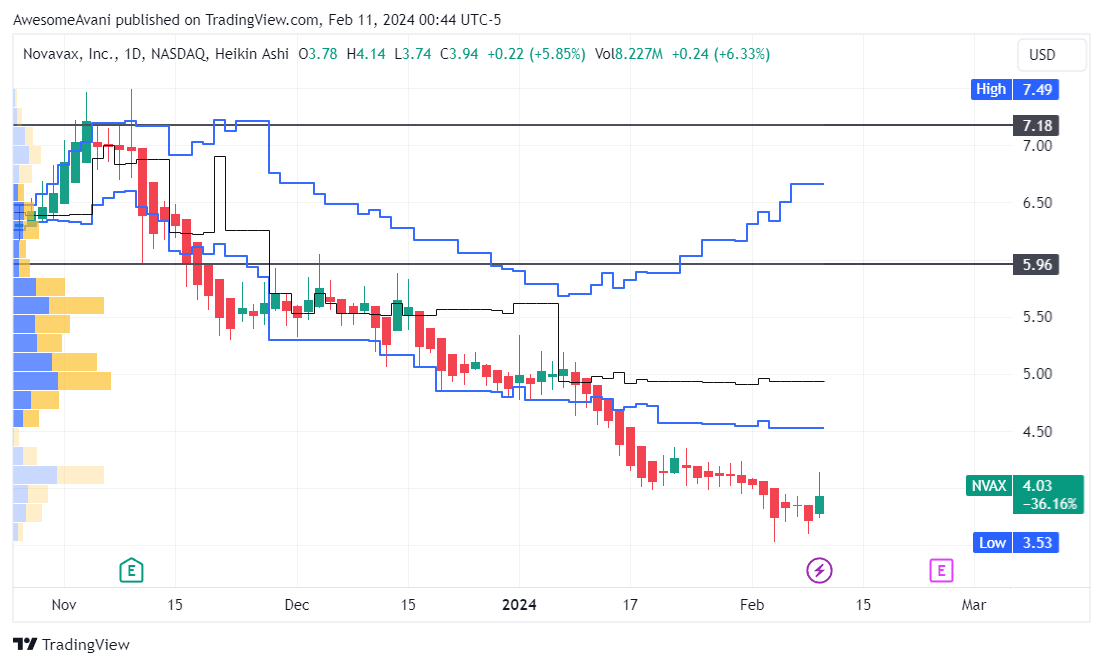Click the High 7.49 price label
Screen dimensions: 1103x666
[x=1015, y=89]
